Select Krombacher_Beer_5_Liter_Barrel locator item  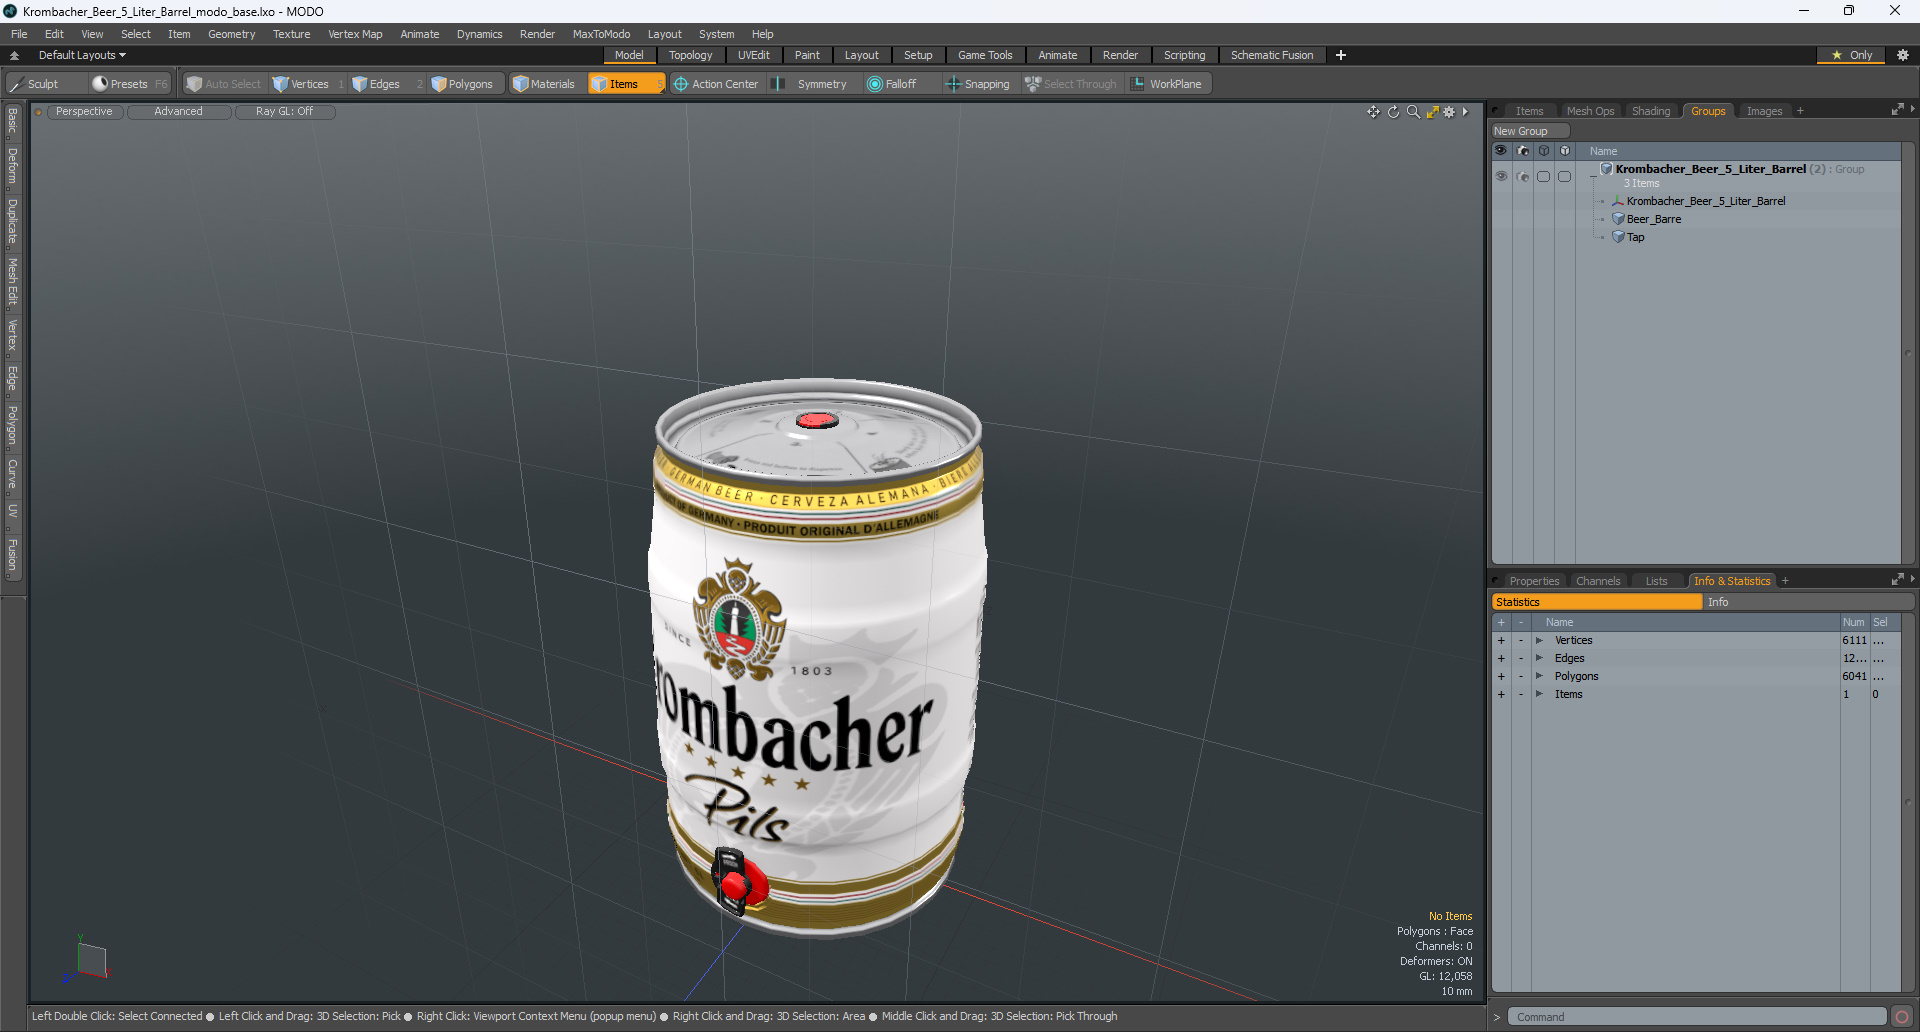point(1705,201)
